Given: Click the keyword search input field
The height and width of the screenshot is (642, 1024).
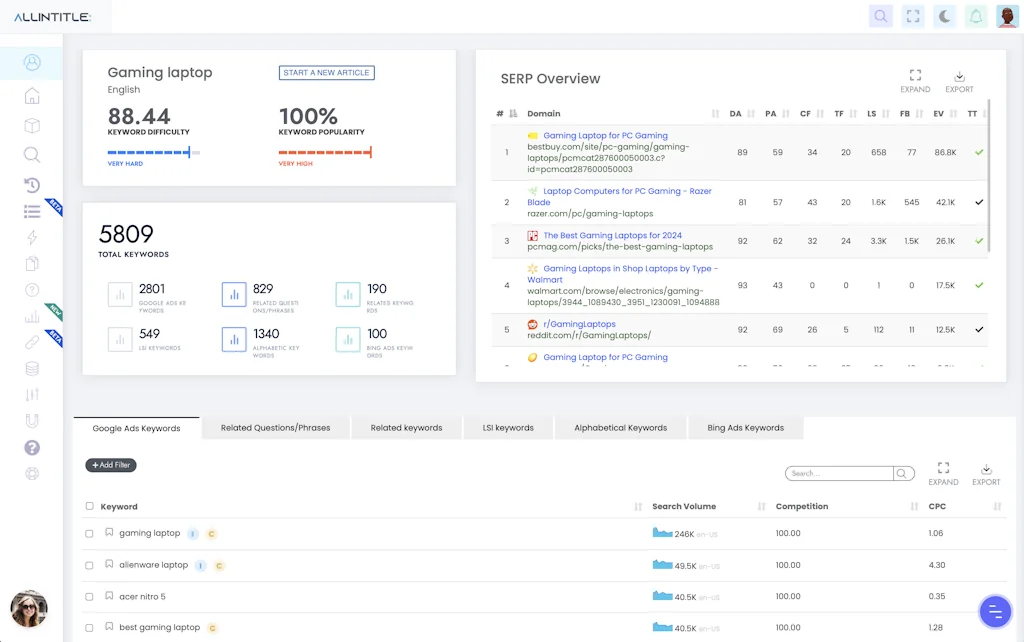Looking at the screenshot, I should [x=840, y=474].
